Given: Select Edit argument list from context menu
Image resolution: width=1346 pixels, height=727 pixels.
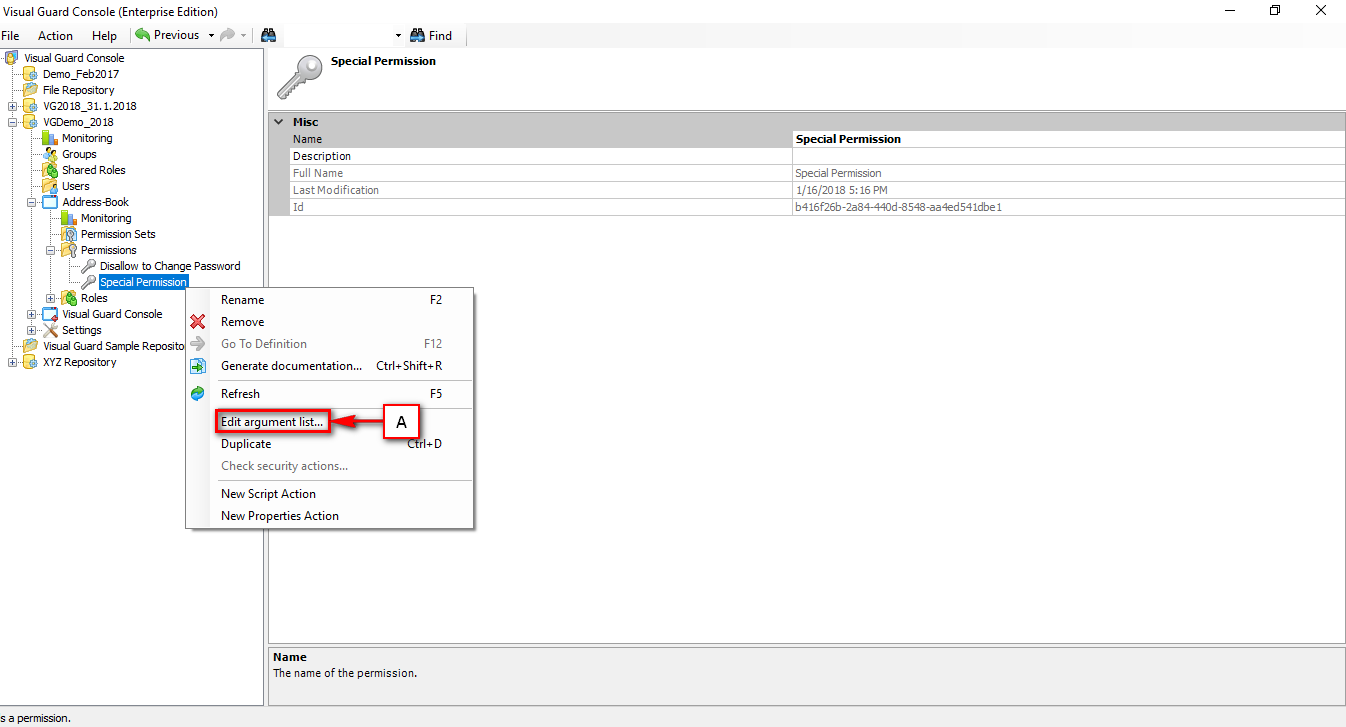Looking at the screenshot, I should [272, 422].
